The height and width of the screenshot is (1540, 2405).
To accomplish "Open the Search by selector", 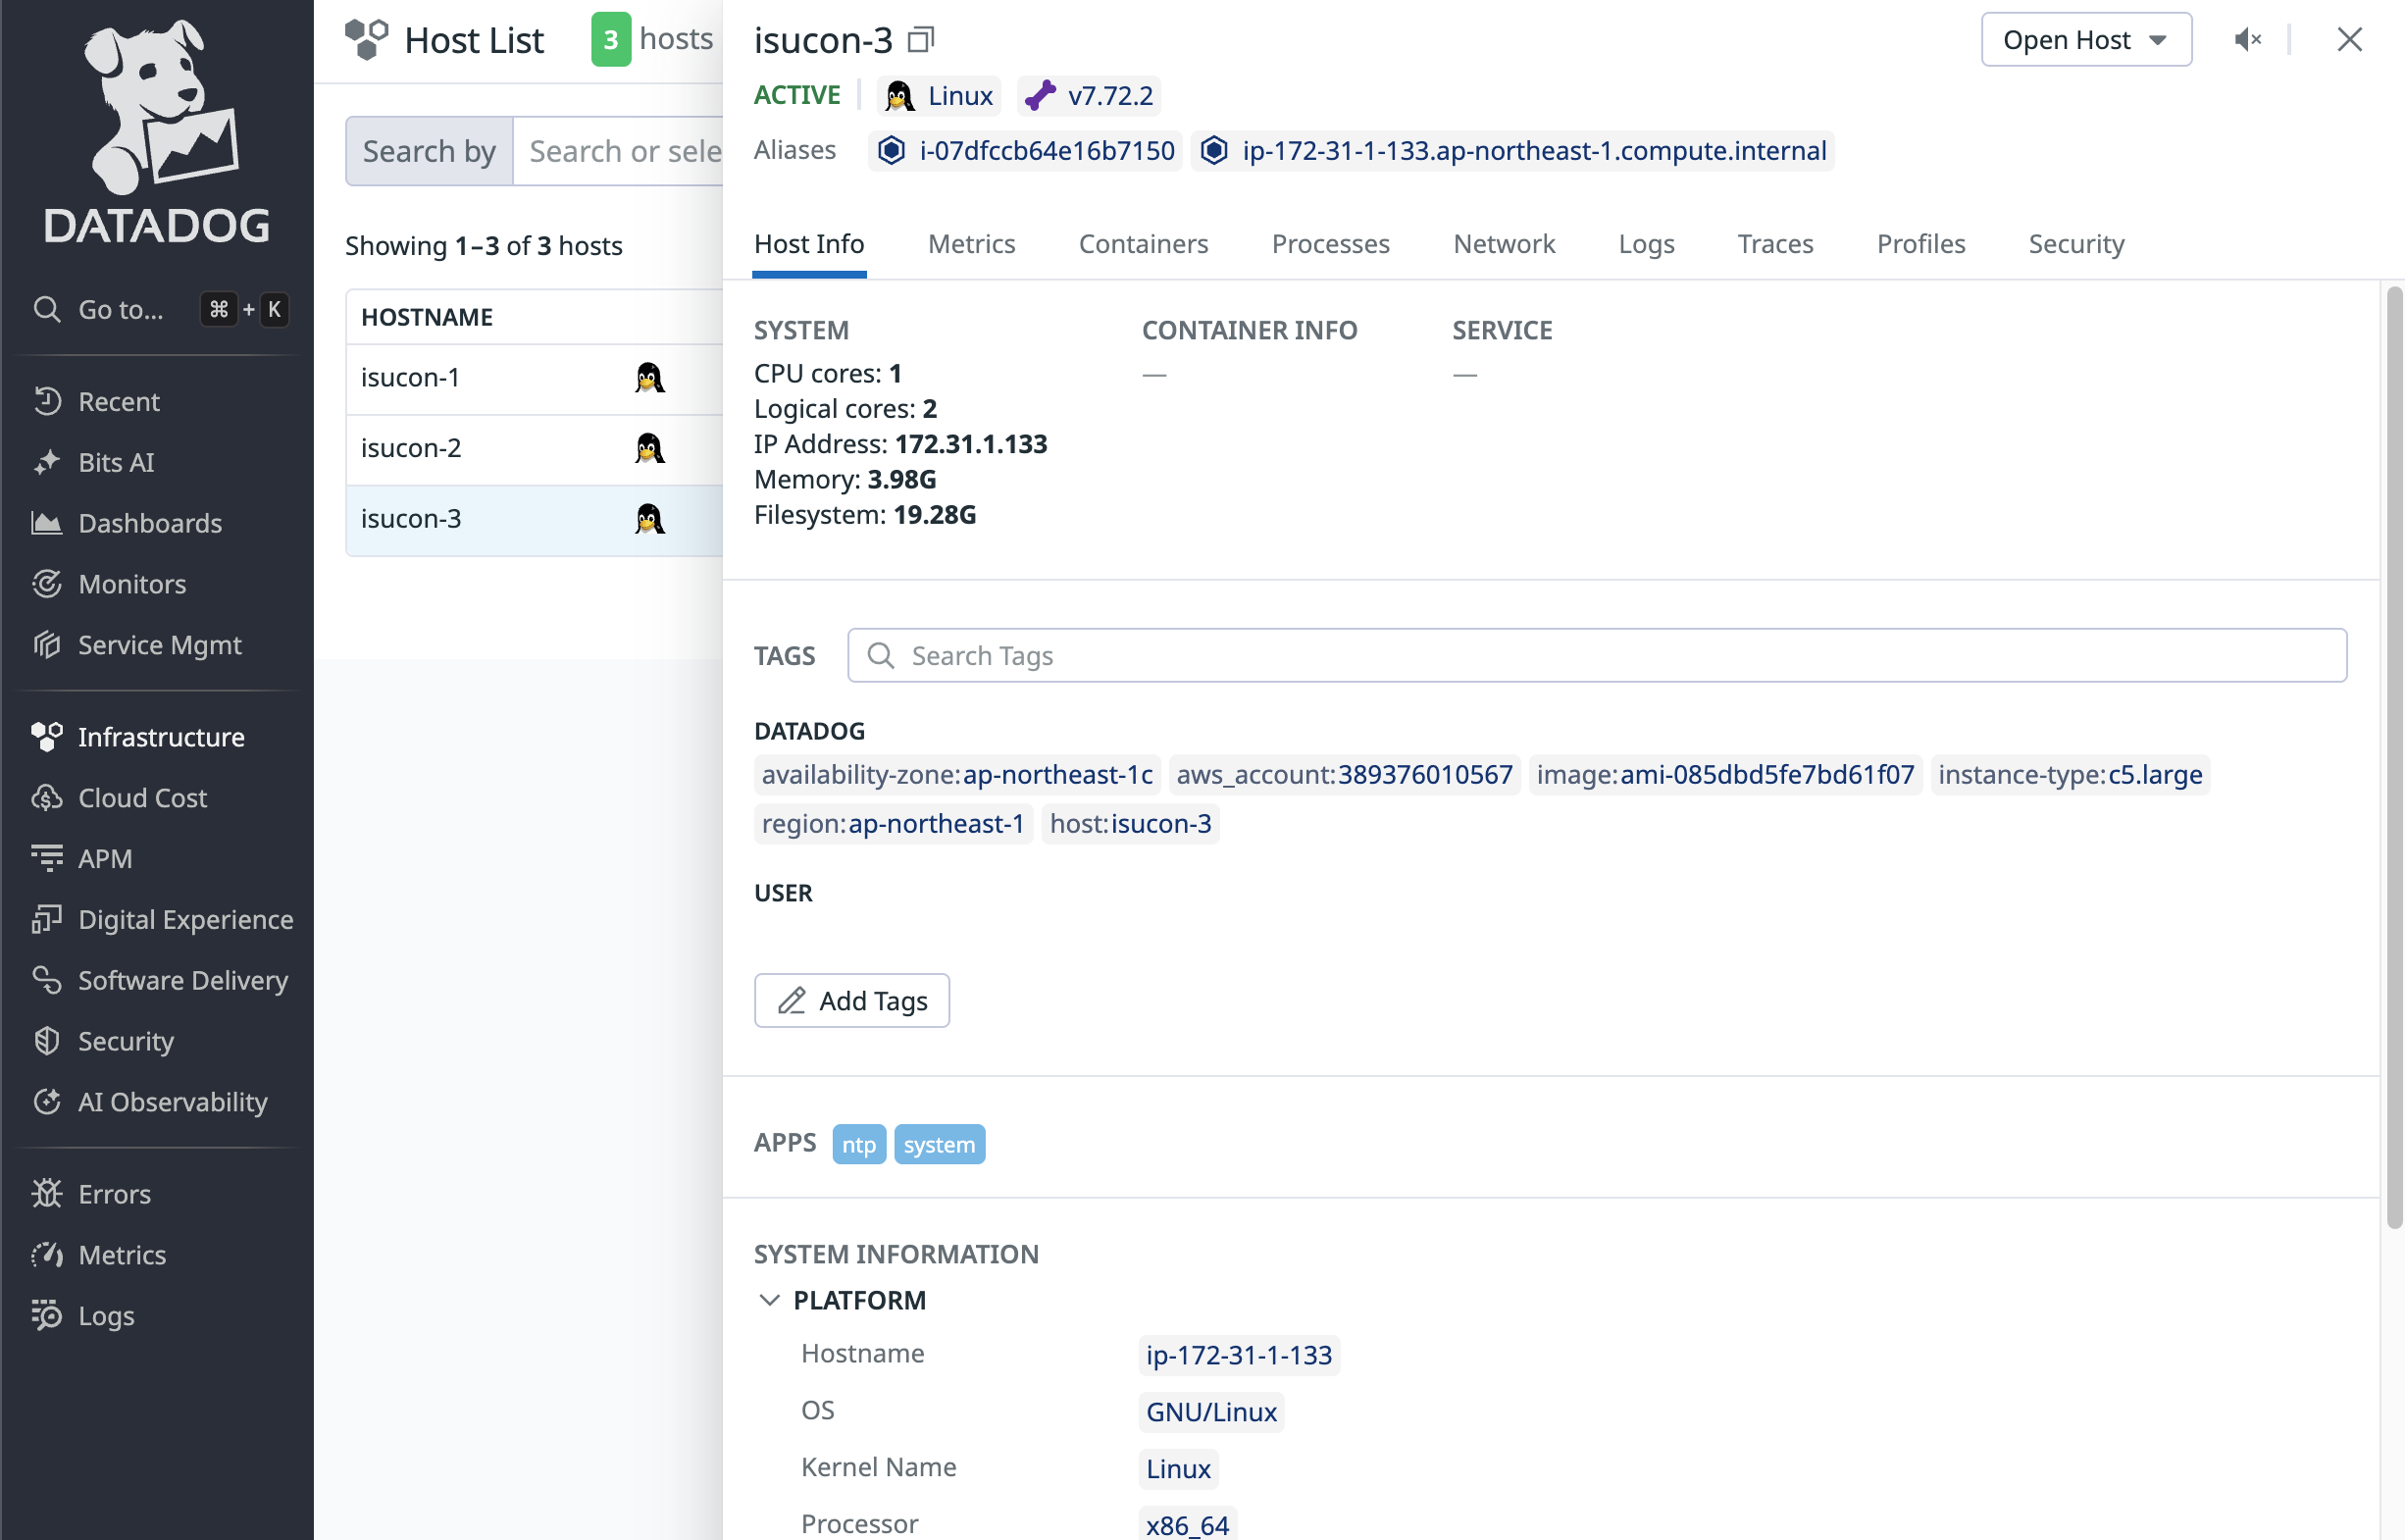I will (x=429, y=151).
